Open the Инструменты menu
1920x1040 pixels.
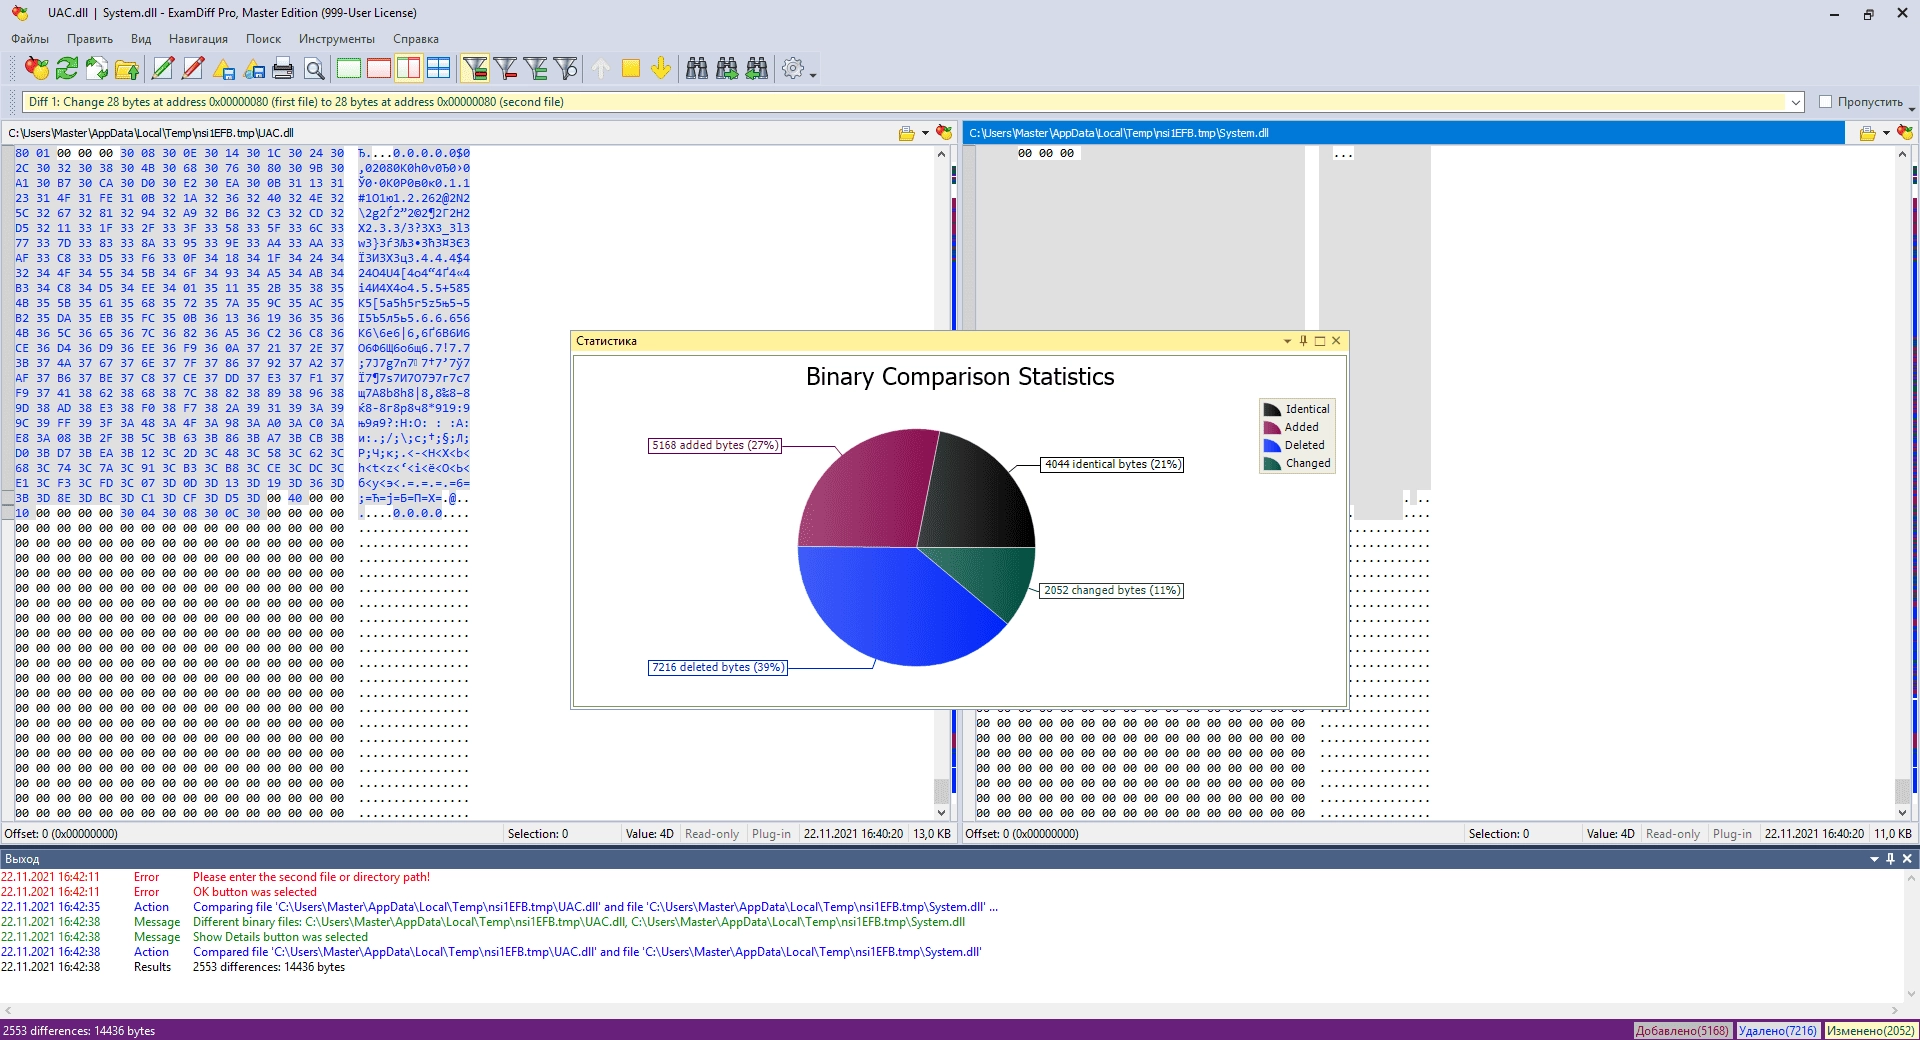click(x=337, y=39)
